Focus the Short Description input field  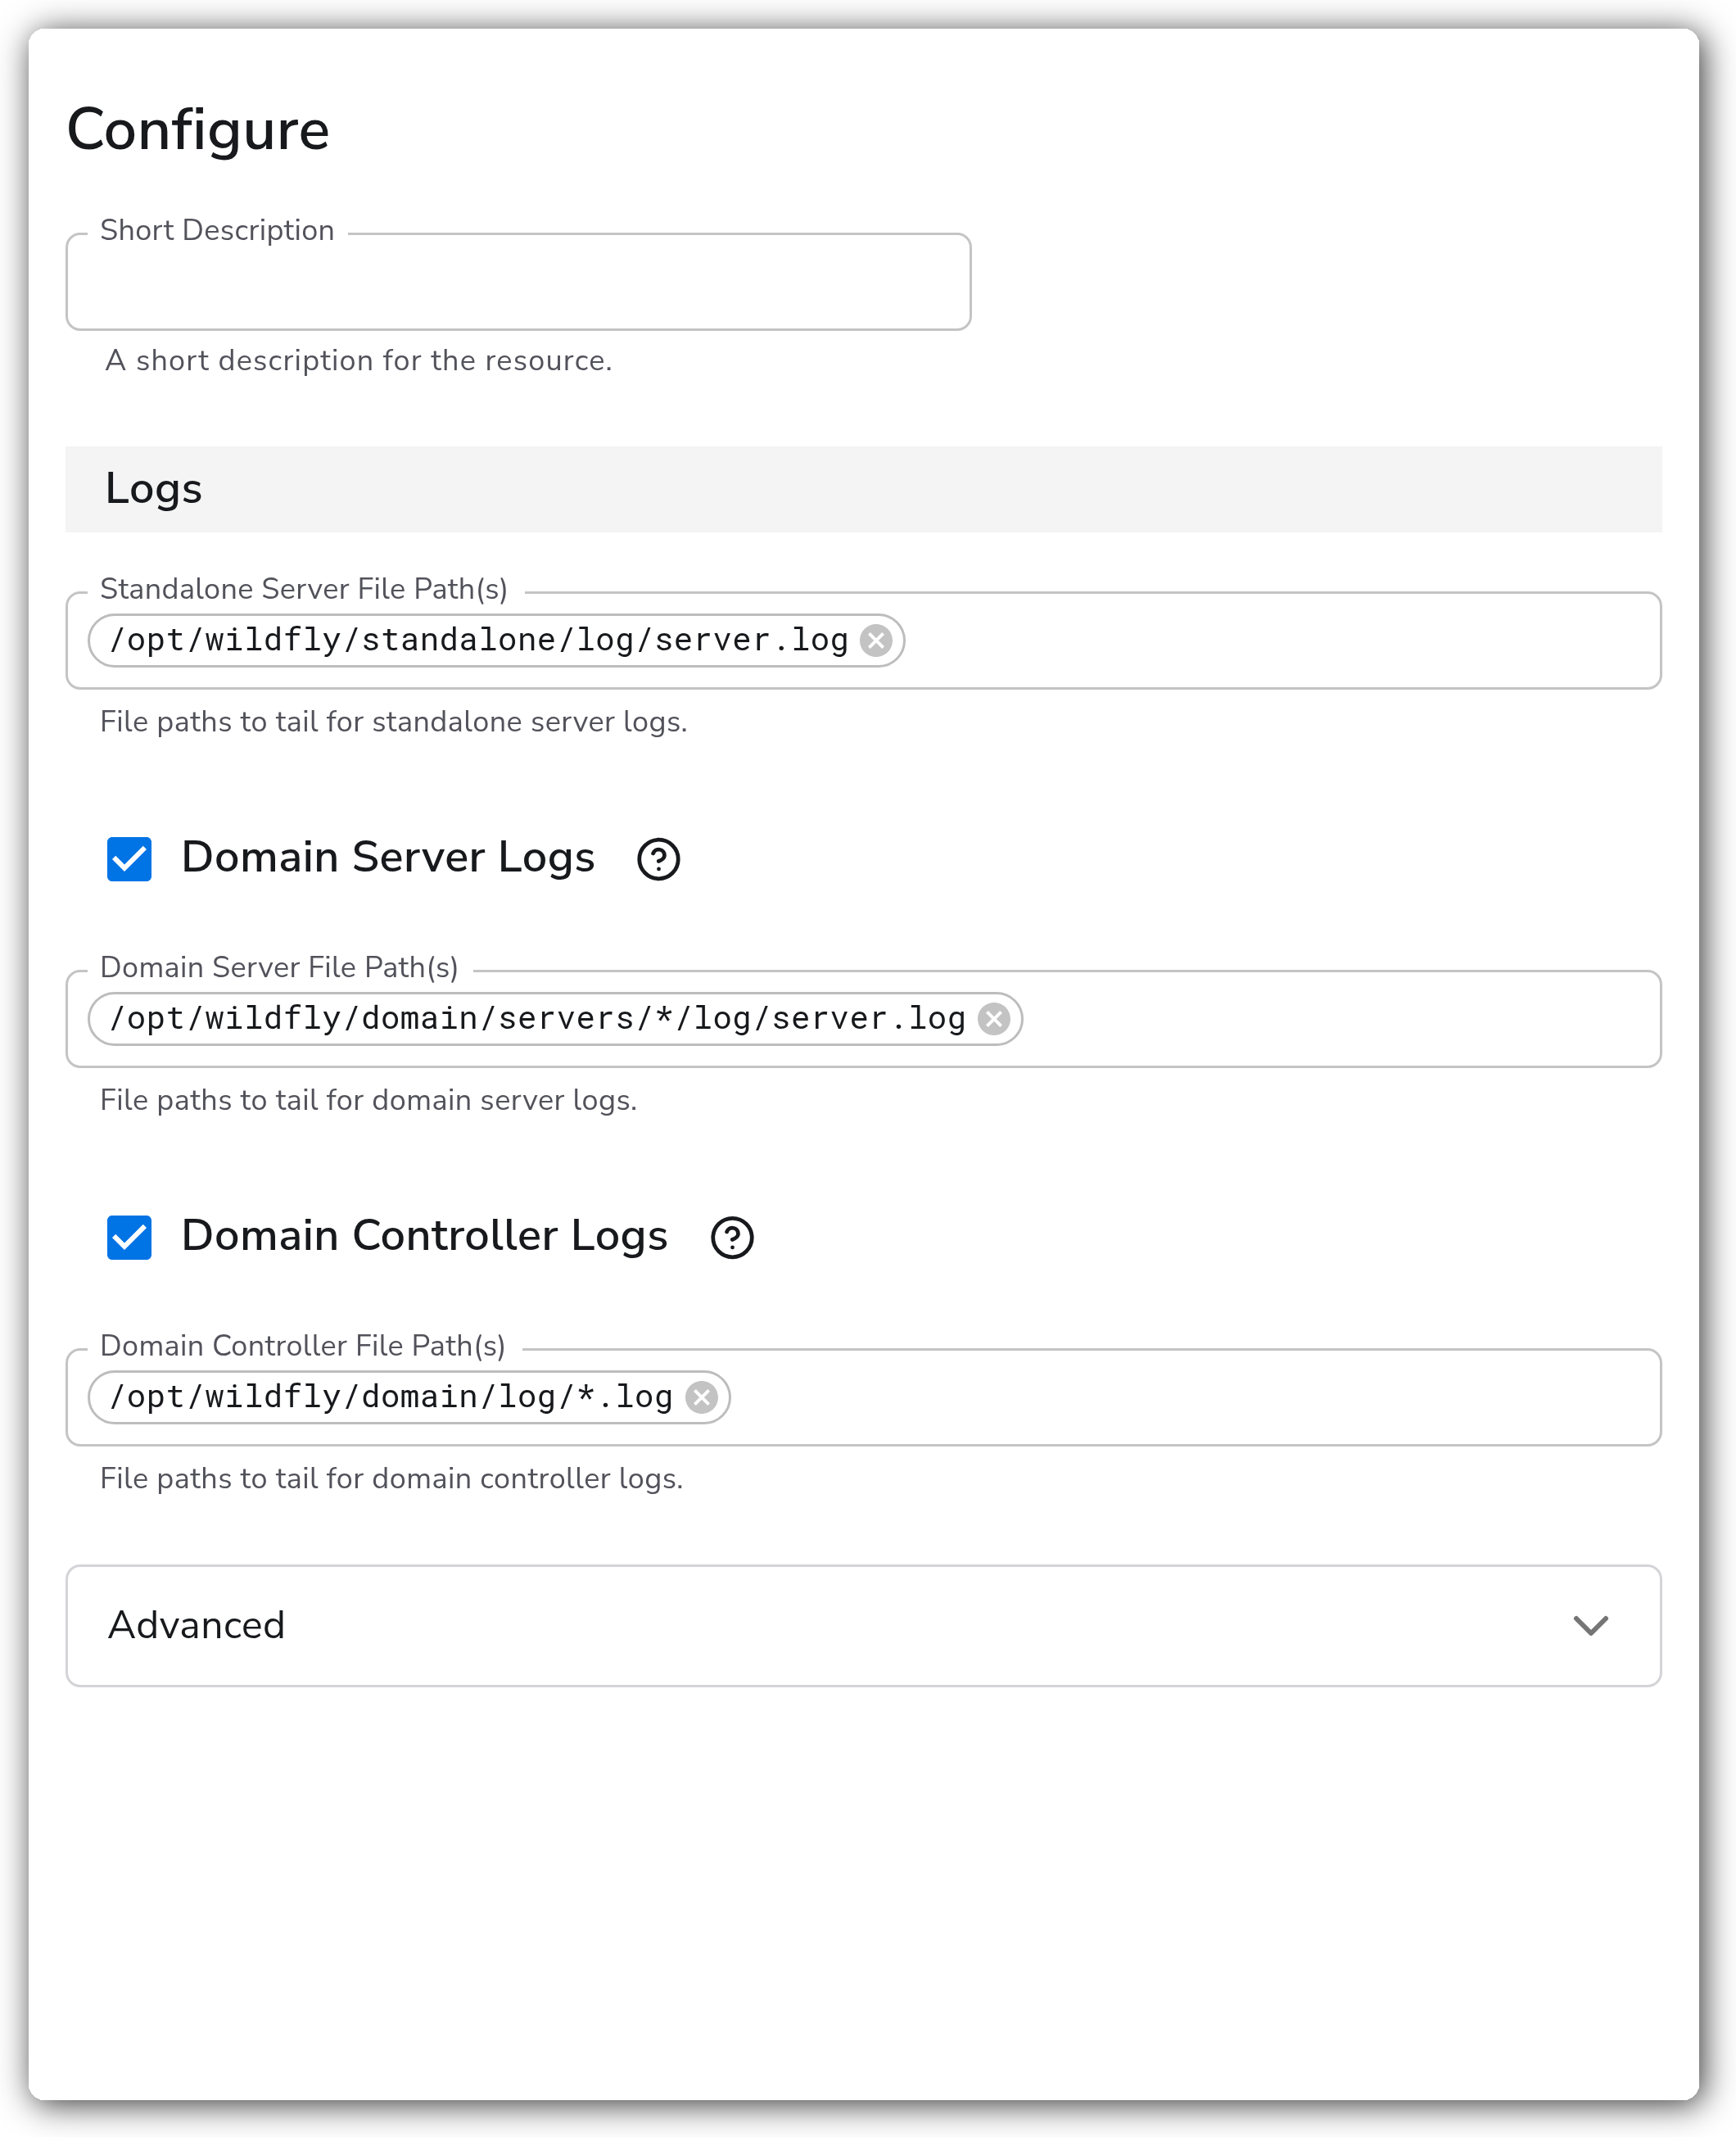point(518,282)
